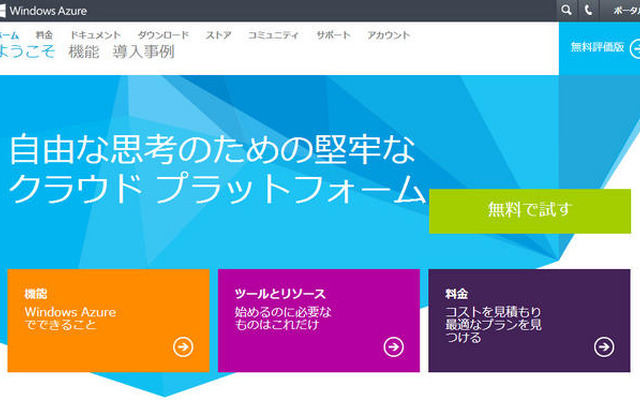The width and height of the screenshot is (640, 400).
Task: Click arrow icon beside 無料評価版
Action: tap(635, 49)
